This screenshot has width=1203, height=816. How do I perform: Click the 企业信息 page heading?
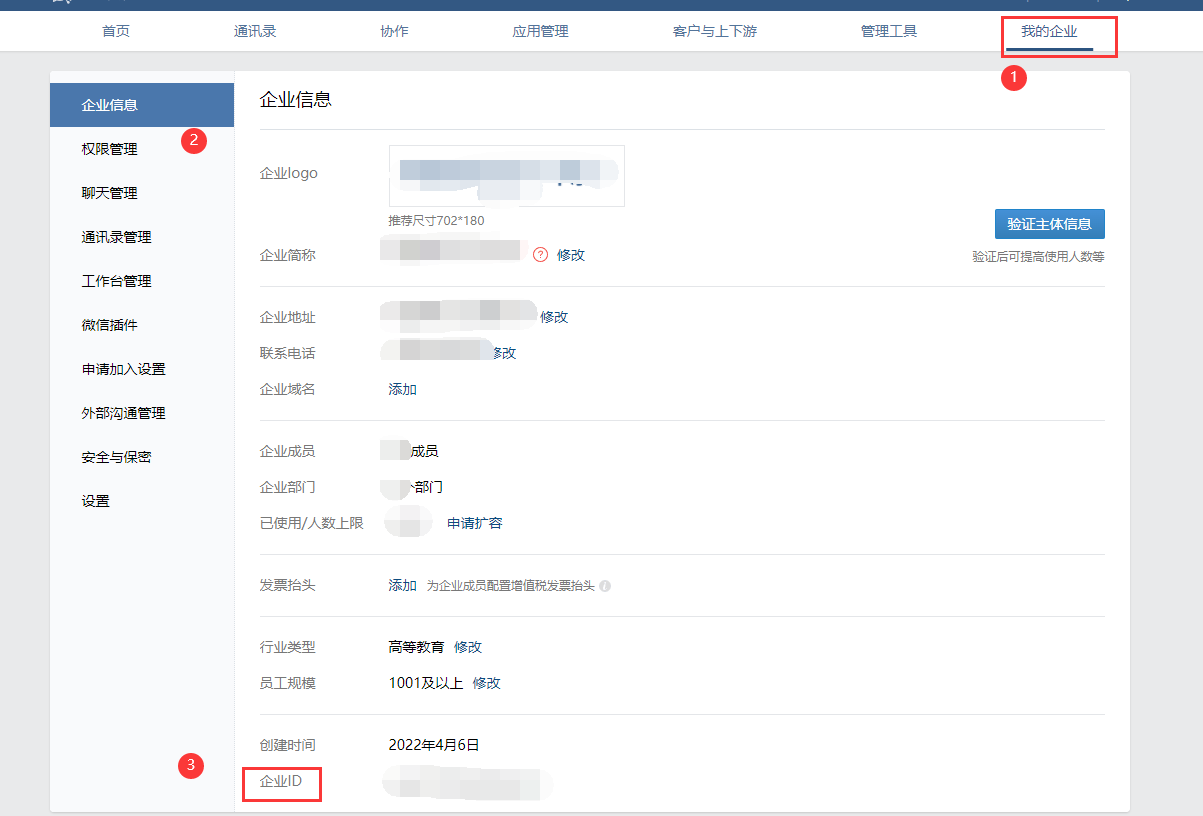coord(296,100)
